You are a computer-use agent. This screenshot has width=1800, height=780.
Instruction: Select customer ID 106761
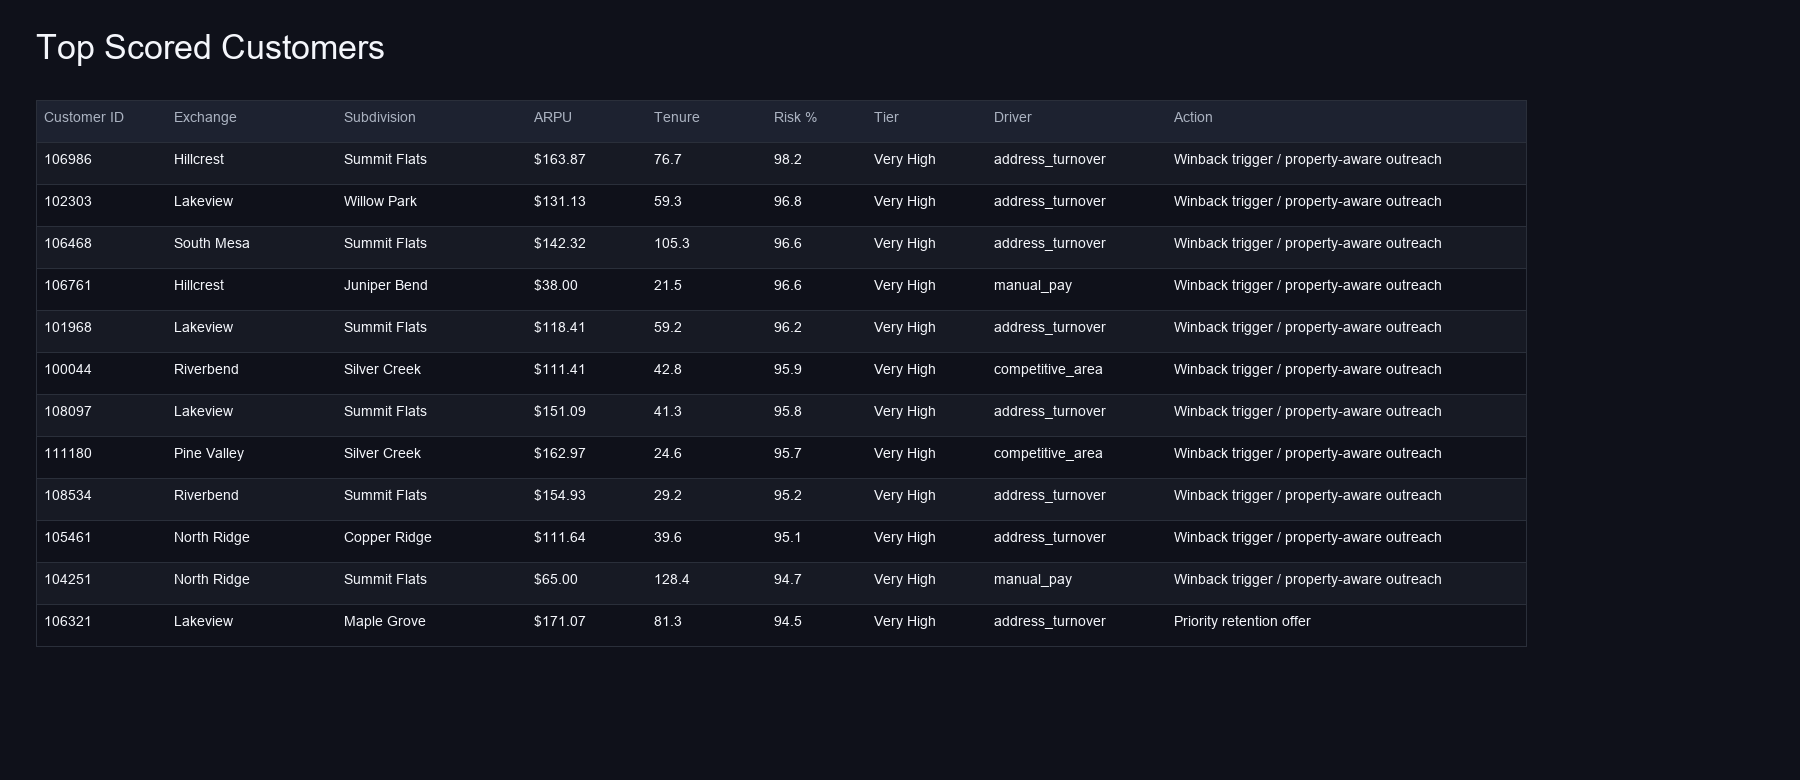(x=68, y=285)
